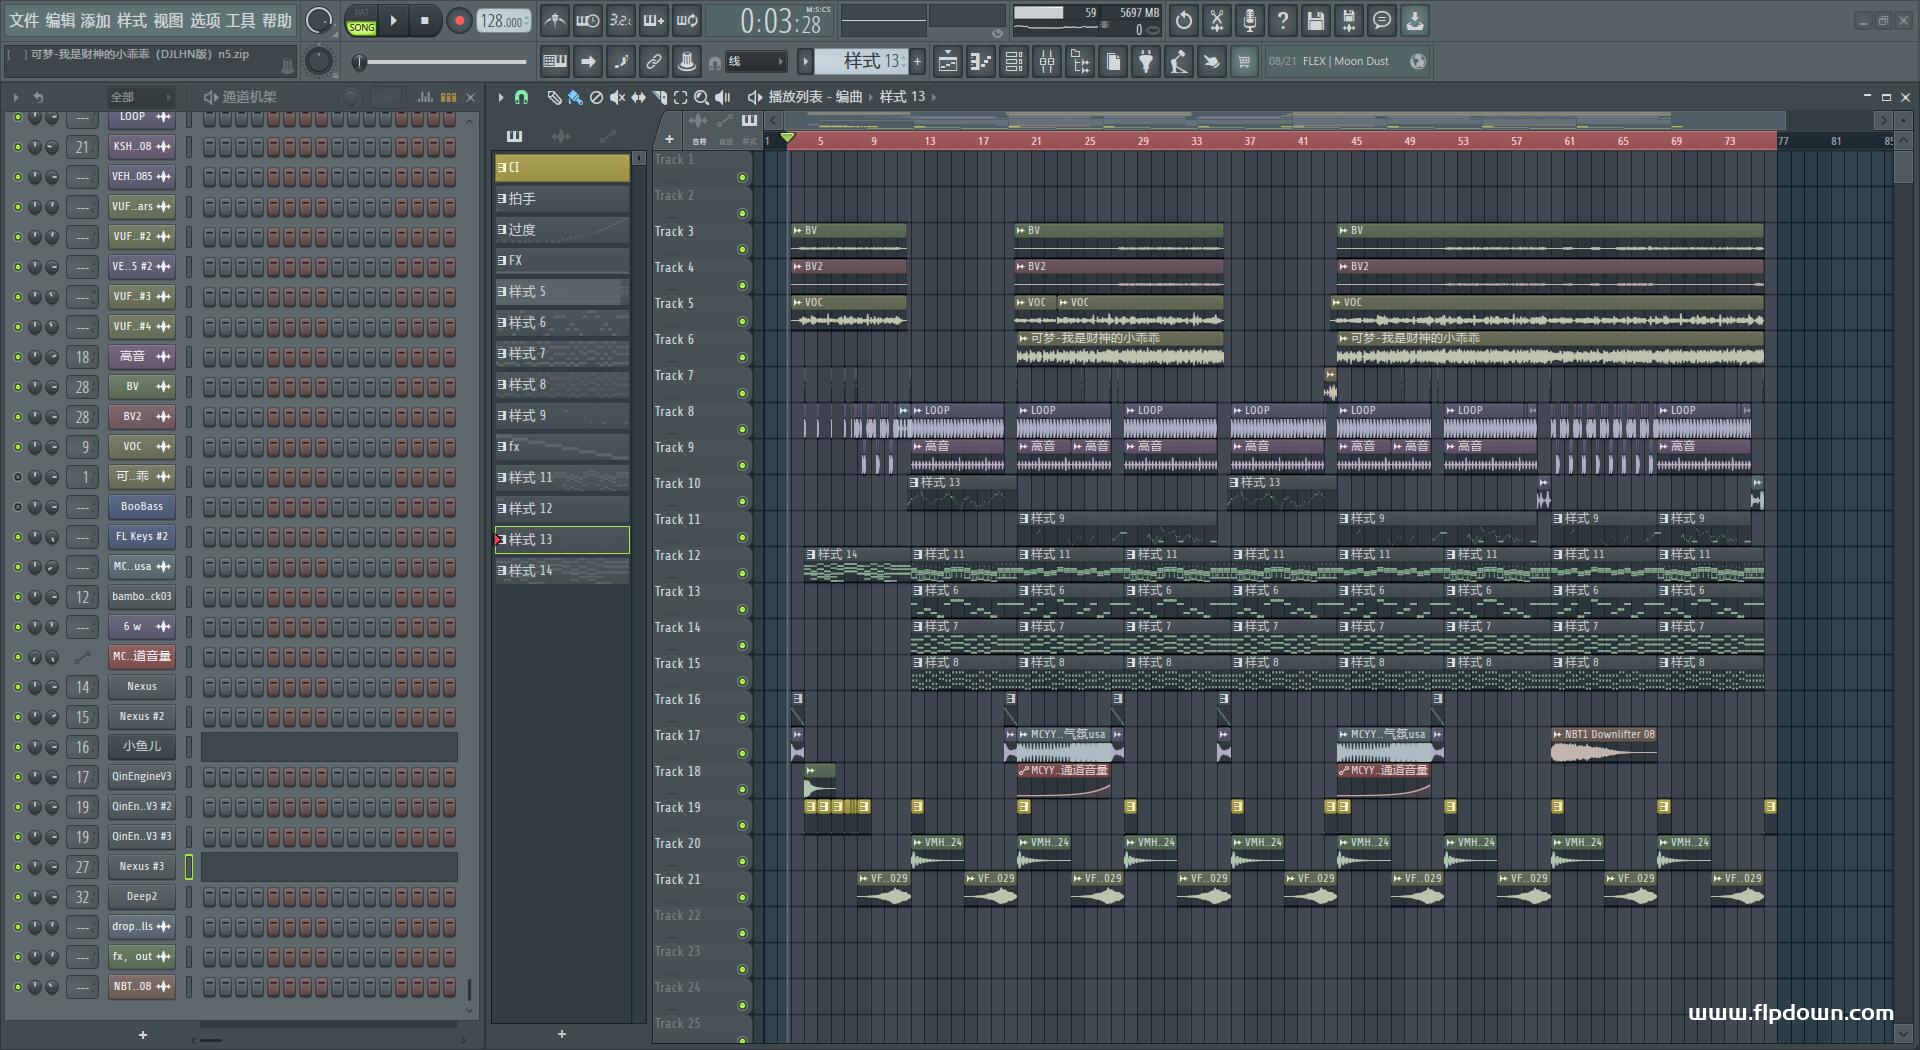Viewport: 1920px width, 1050px height.
Task: Select the BooBass channel button
Action: [141, 507]
